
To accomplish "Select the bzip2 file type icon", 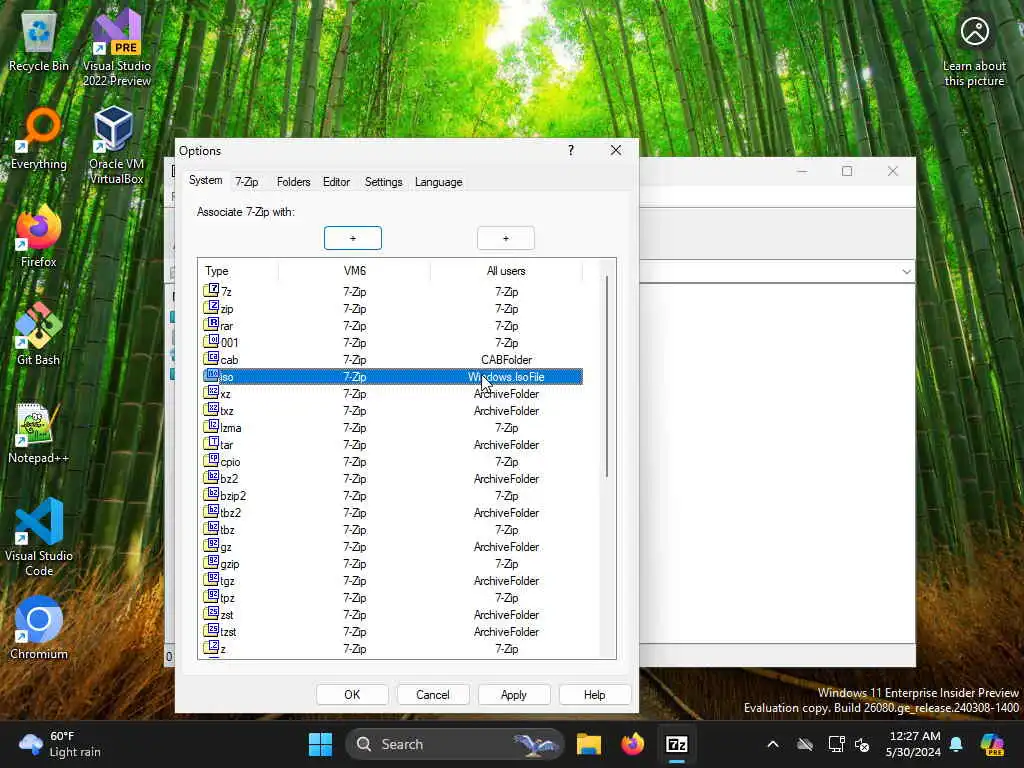I will (212, 494).
